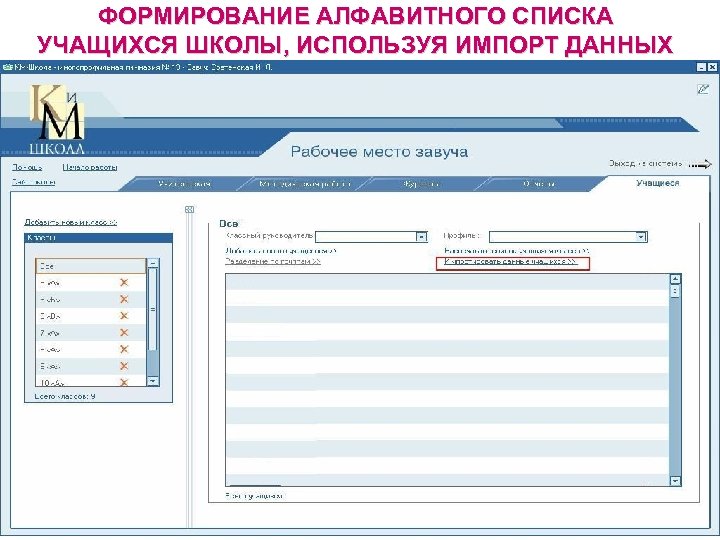Click the pencil note icon at top right
The height and width of the screenshot is (540, 720).
[x=703, y=89]
